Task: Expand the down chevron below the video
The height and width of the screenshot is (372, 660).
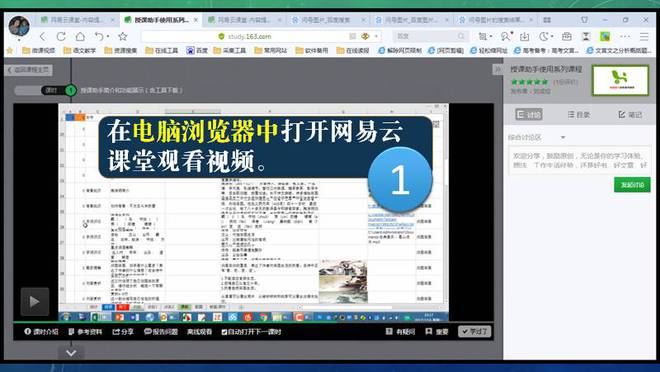Action: point(71,353)
